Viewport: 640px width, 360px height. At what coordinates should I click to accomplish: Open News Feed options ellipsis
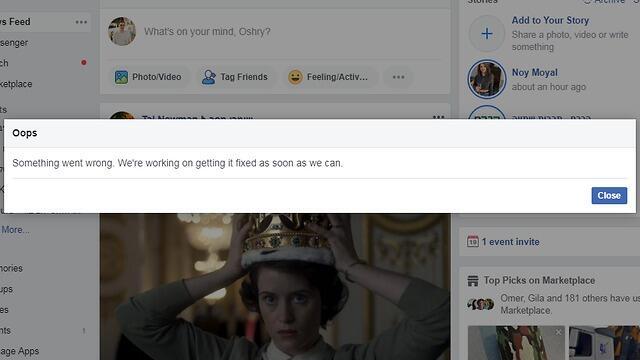(81, 22)
